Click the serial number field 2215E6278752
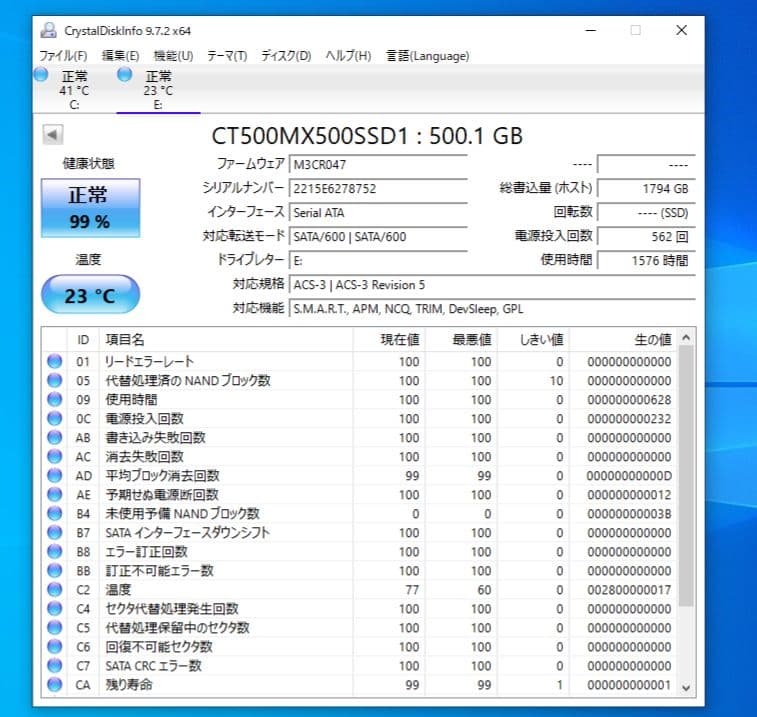The height and width of the screenshot is (717, 757). click(378, 189)
